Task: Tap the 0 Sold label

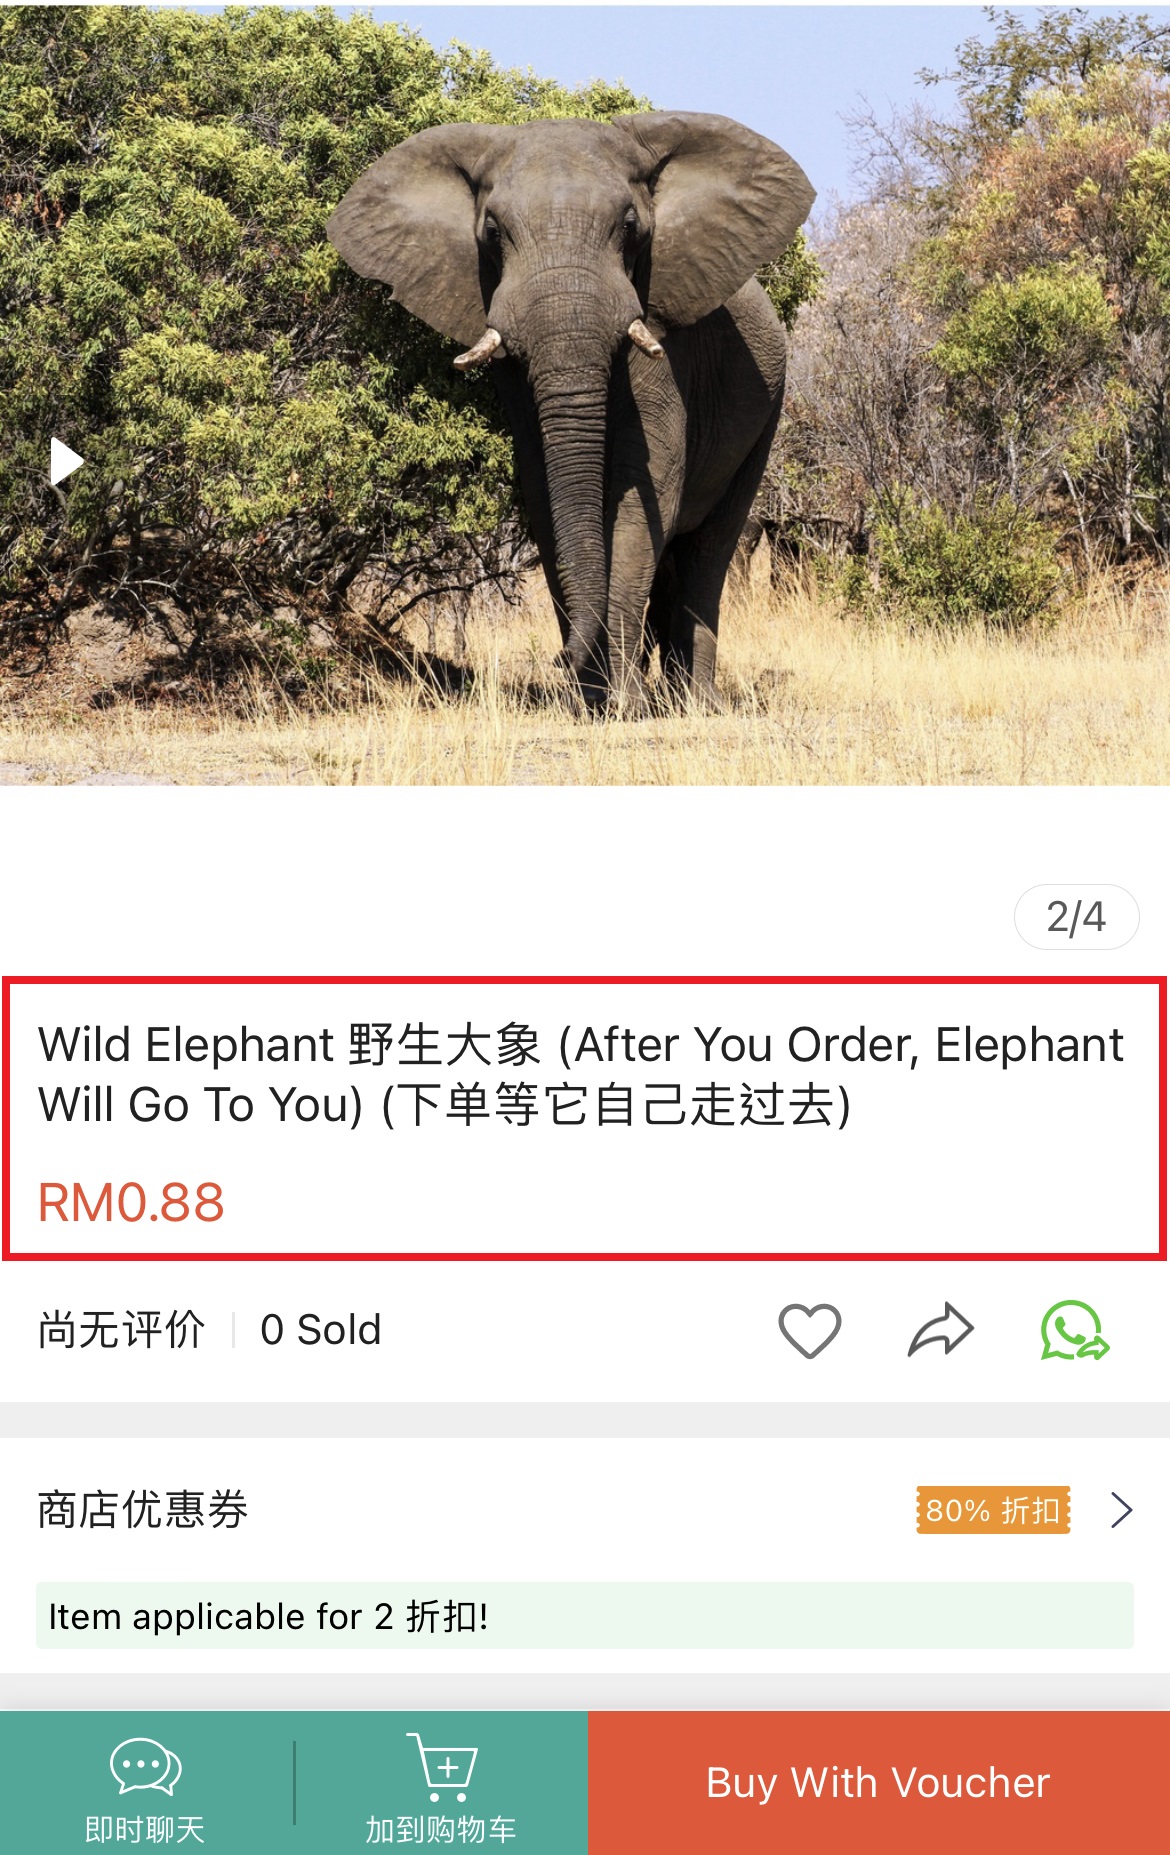Action: 321,1330
